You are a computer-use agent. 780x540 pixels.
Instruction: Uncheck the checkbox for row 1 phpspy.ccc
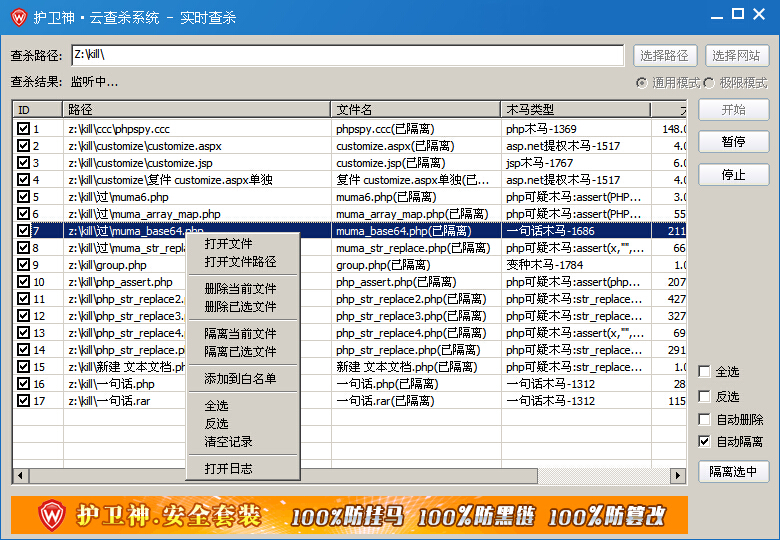coord(23,128)
